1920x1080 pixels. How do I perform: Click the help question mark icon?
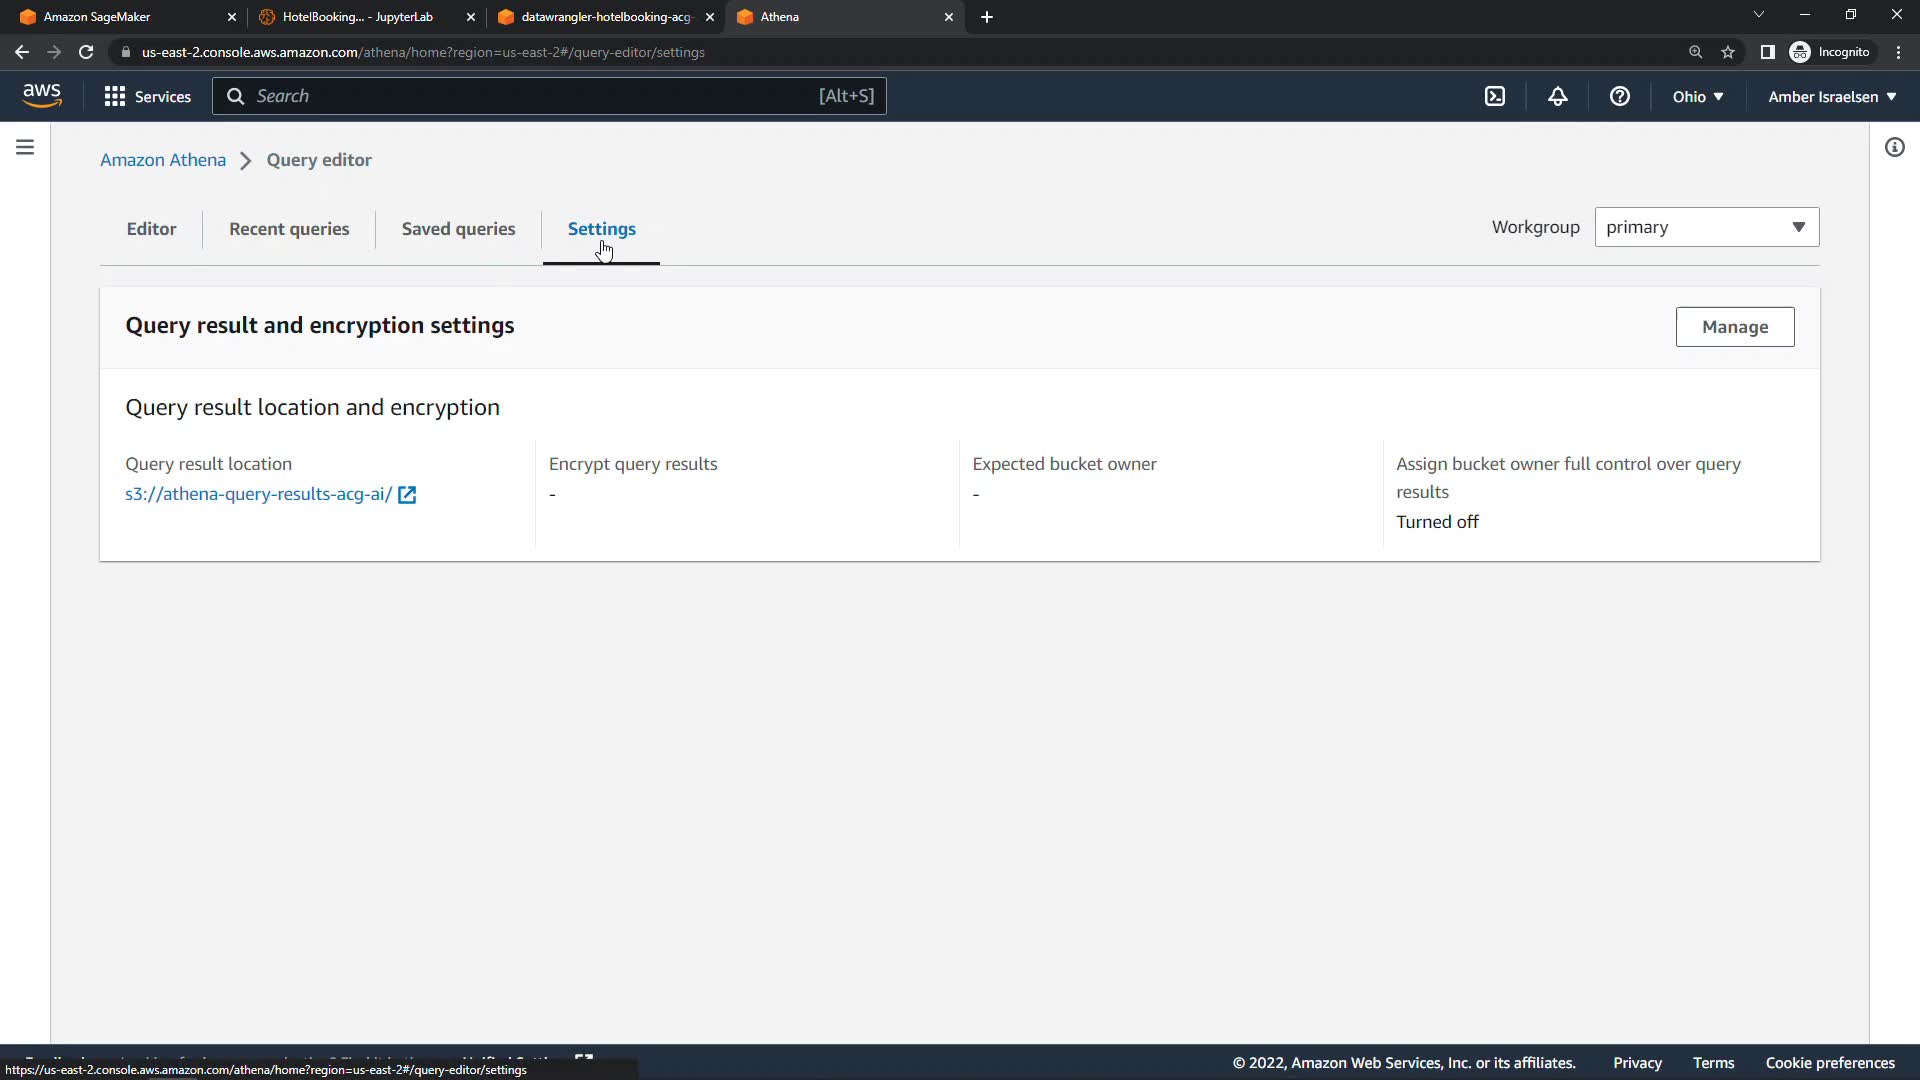1619,96
